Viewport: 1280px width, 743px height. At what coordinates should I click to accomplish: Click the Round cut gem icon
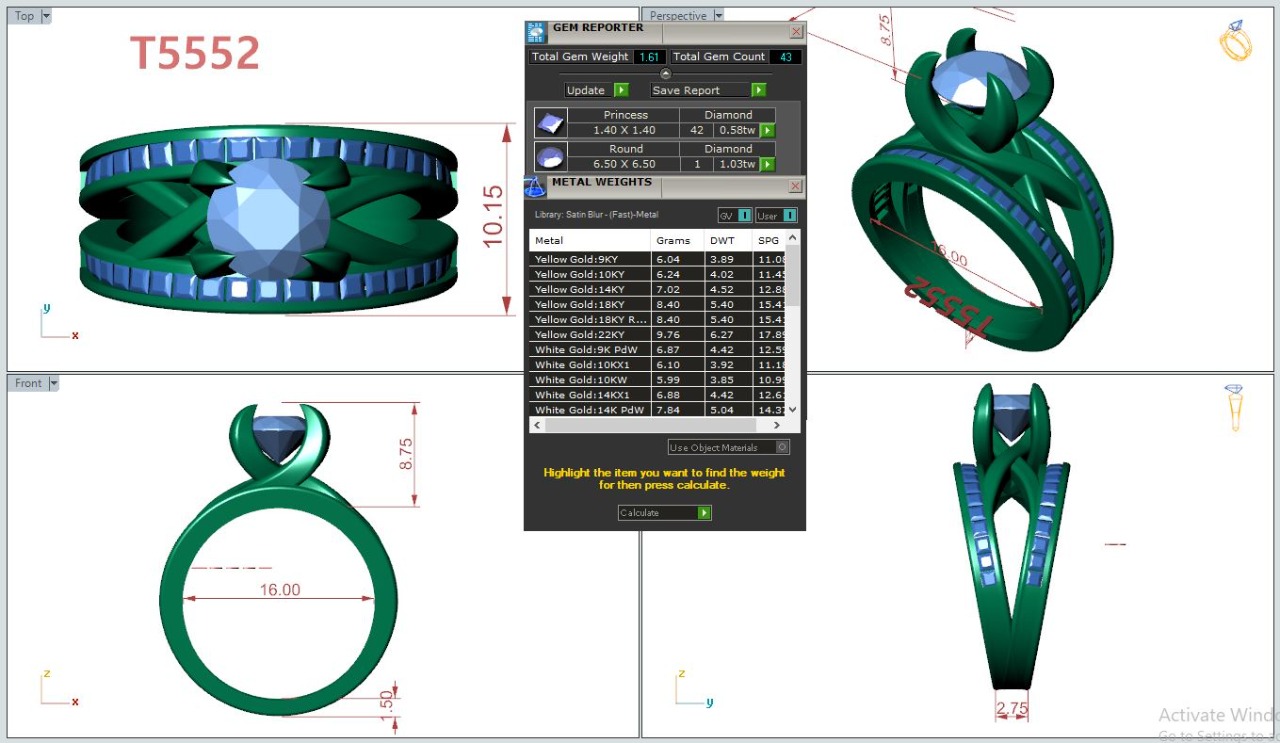(550, 156)
